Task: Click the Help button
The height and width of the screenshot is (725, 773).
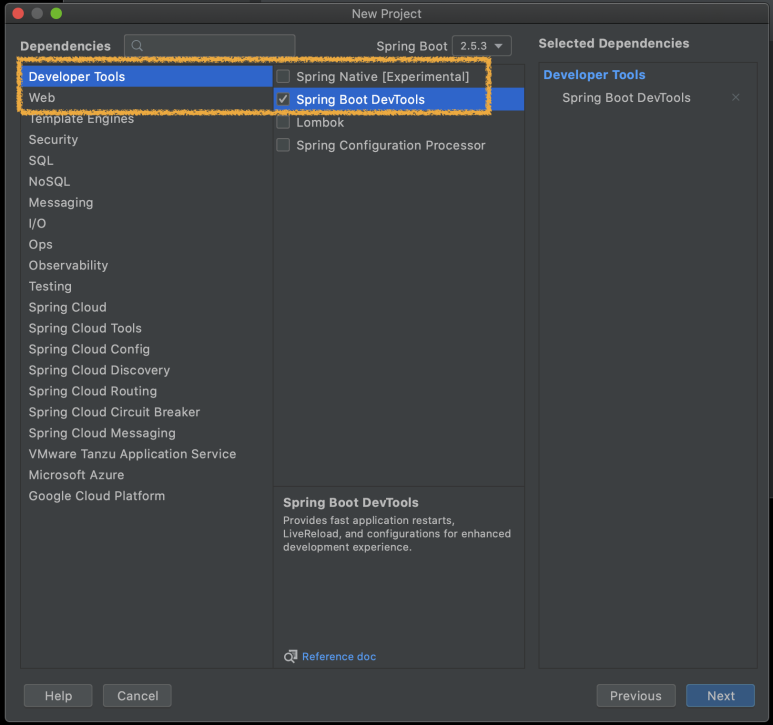Action: (58, 695)
